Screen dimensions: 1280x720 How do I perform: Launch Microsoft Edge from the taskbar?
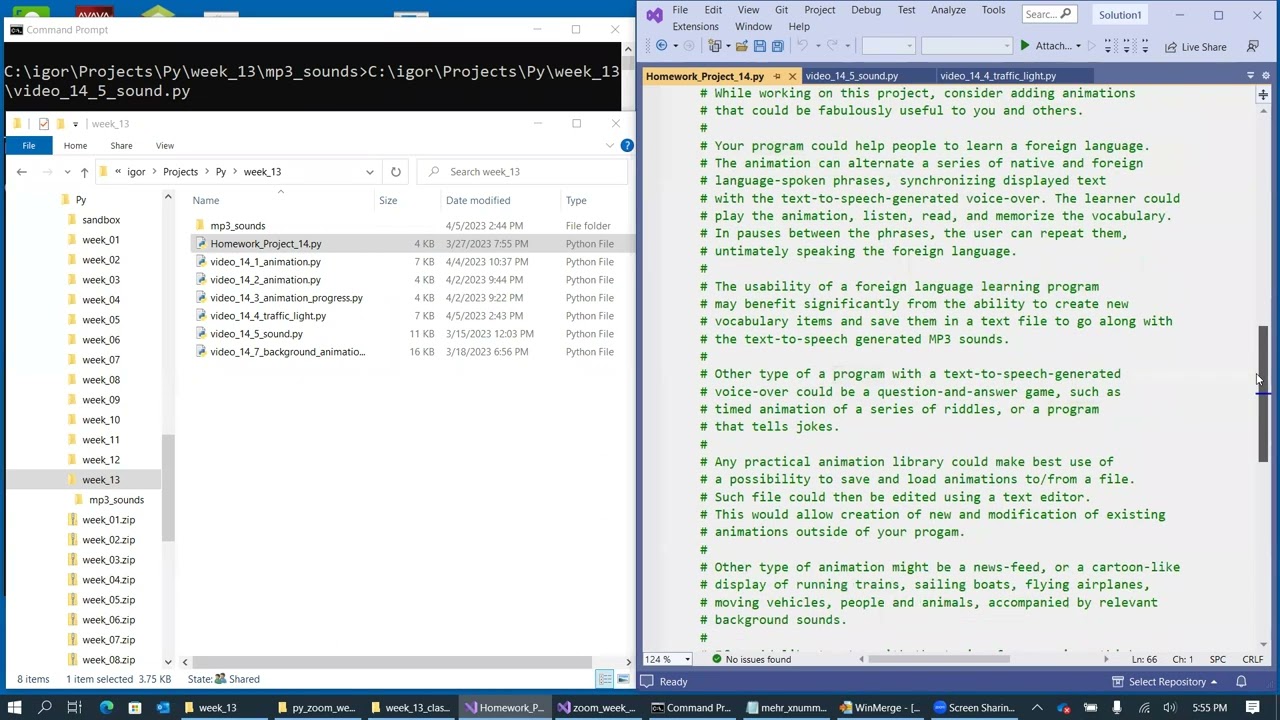coord(106,708)
